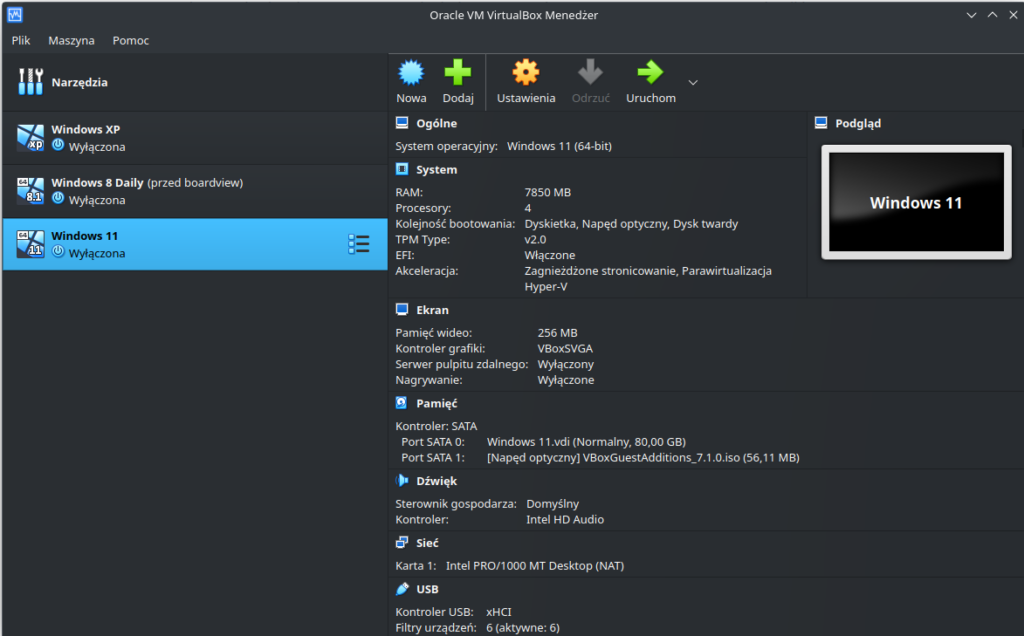Click the green Dodaj plus icon

pyautogui.click(x=458, y=72)
